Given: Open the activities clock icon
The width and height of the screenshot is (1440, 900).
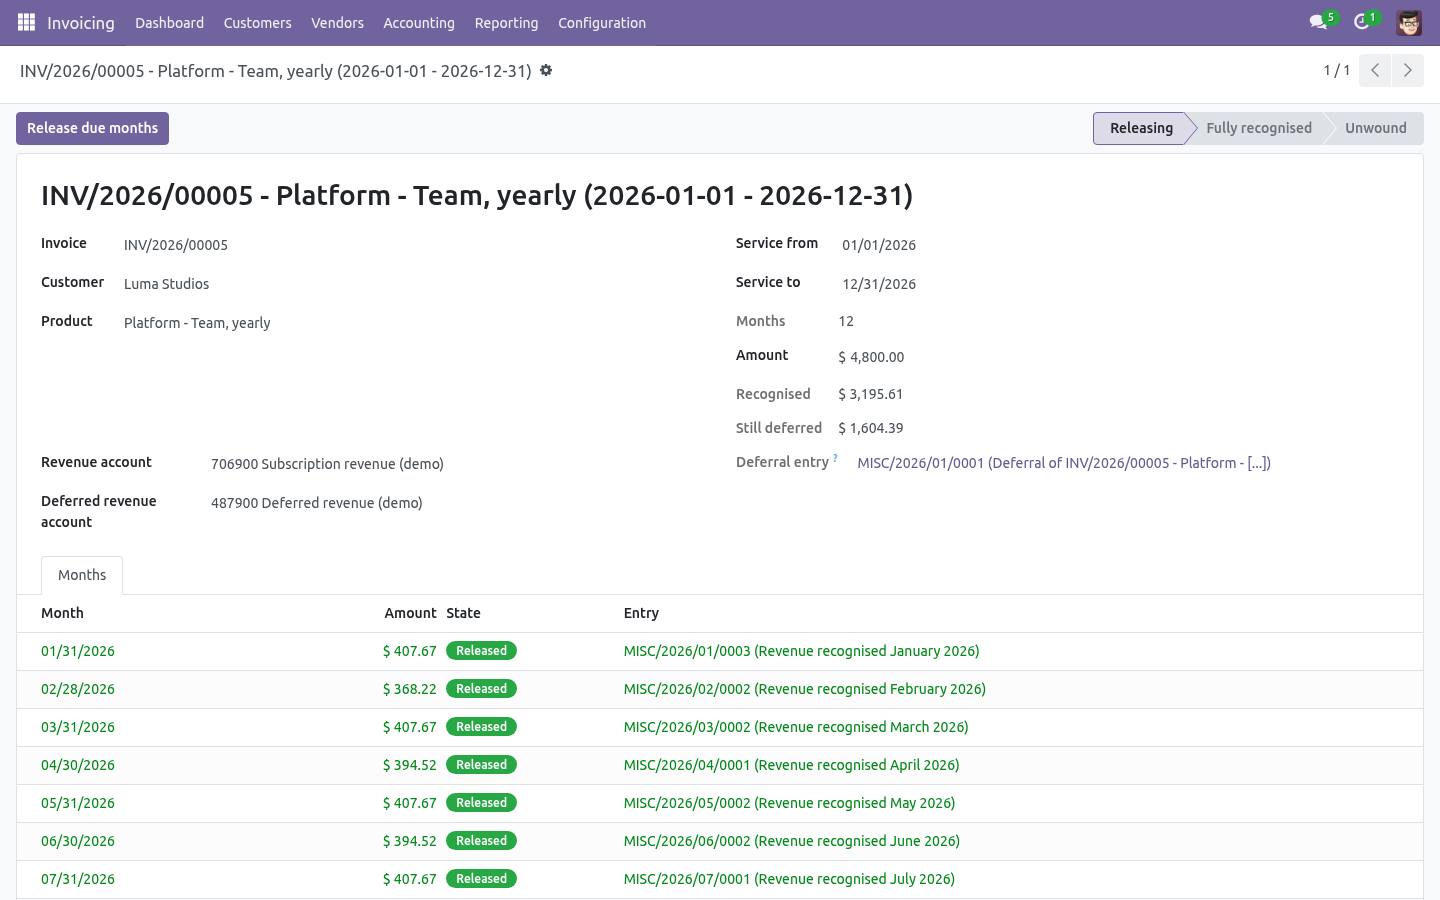Looking at the screenshot, I should click(1362, 22).
